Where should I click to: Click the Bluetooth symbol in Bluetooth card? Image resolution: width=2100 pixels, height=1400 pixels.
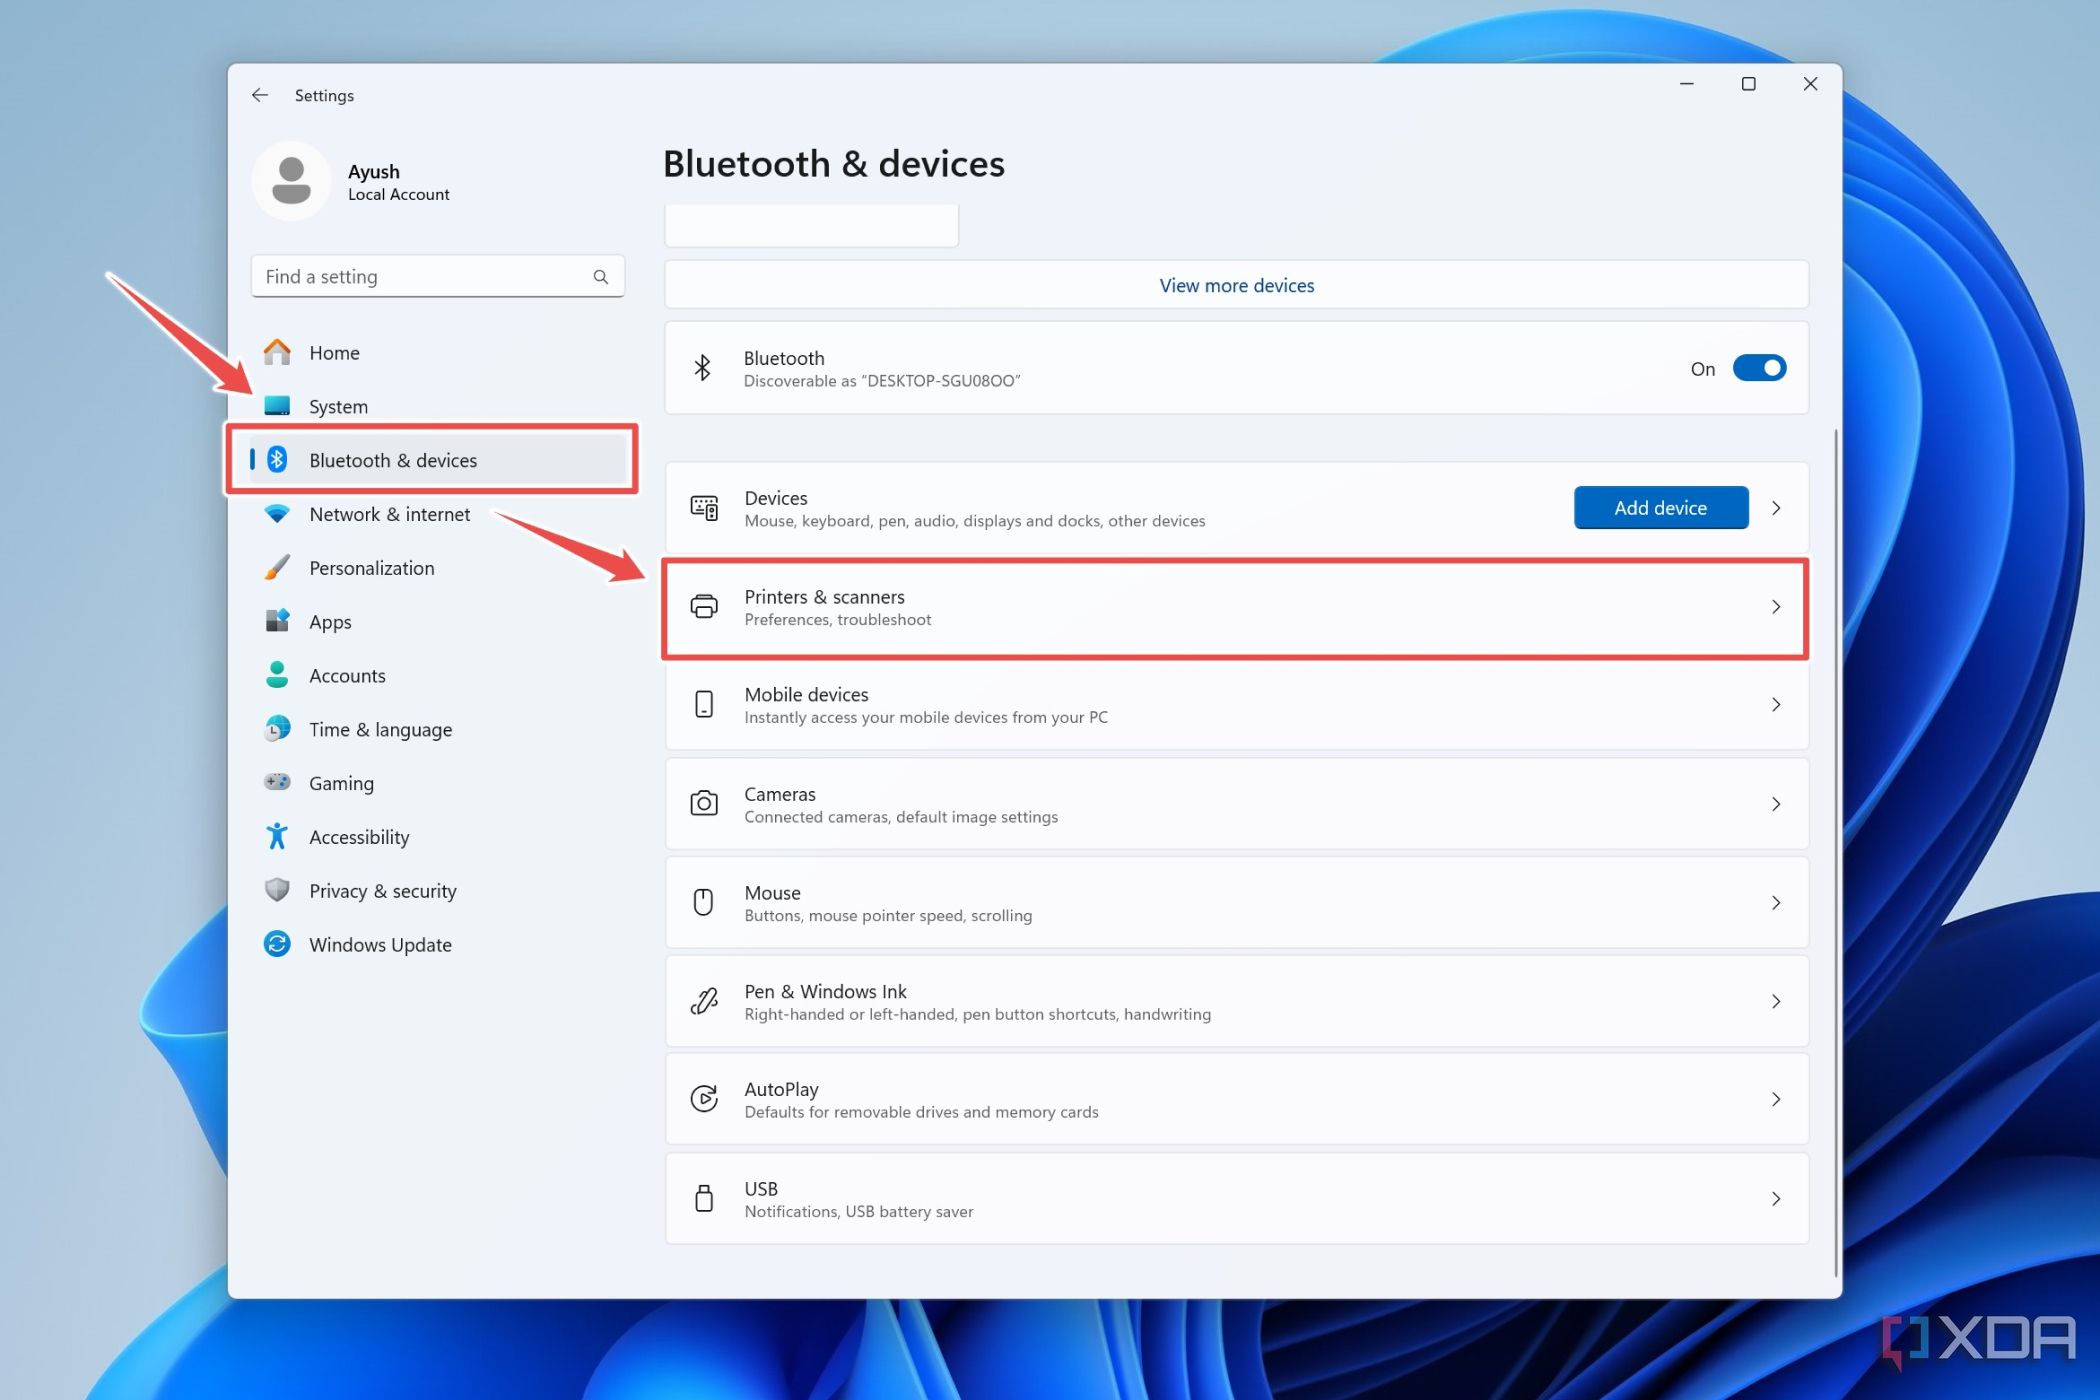703,368
